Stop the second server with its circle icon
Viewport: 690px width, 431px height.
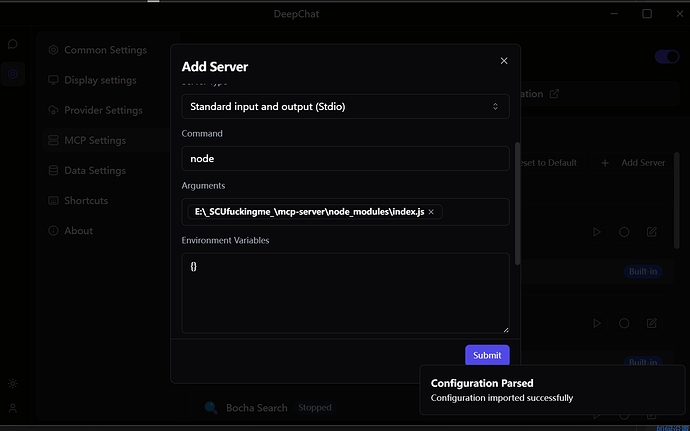[x=624, y=324]
